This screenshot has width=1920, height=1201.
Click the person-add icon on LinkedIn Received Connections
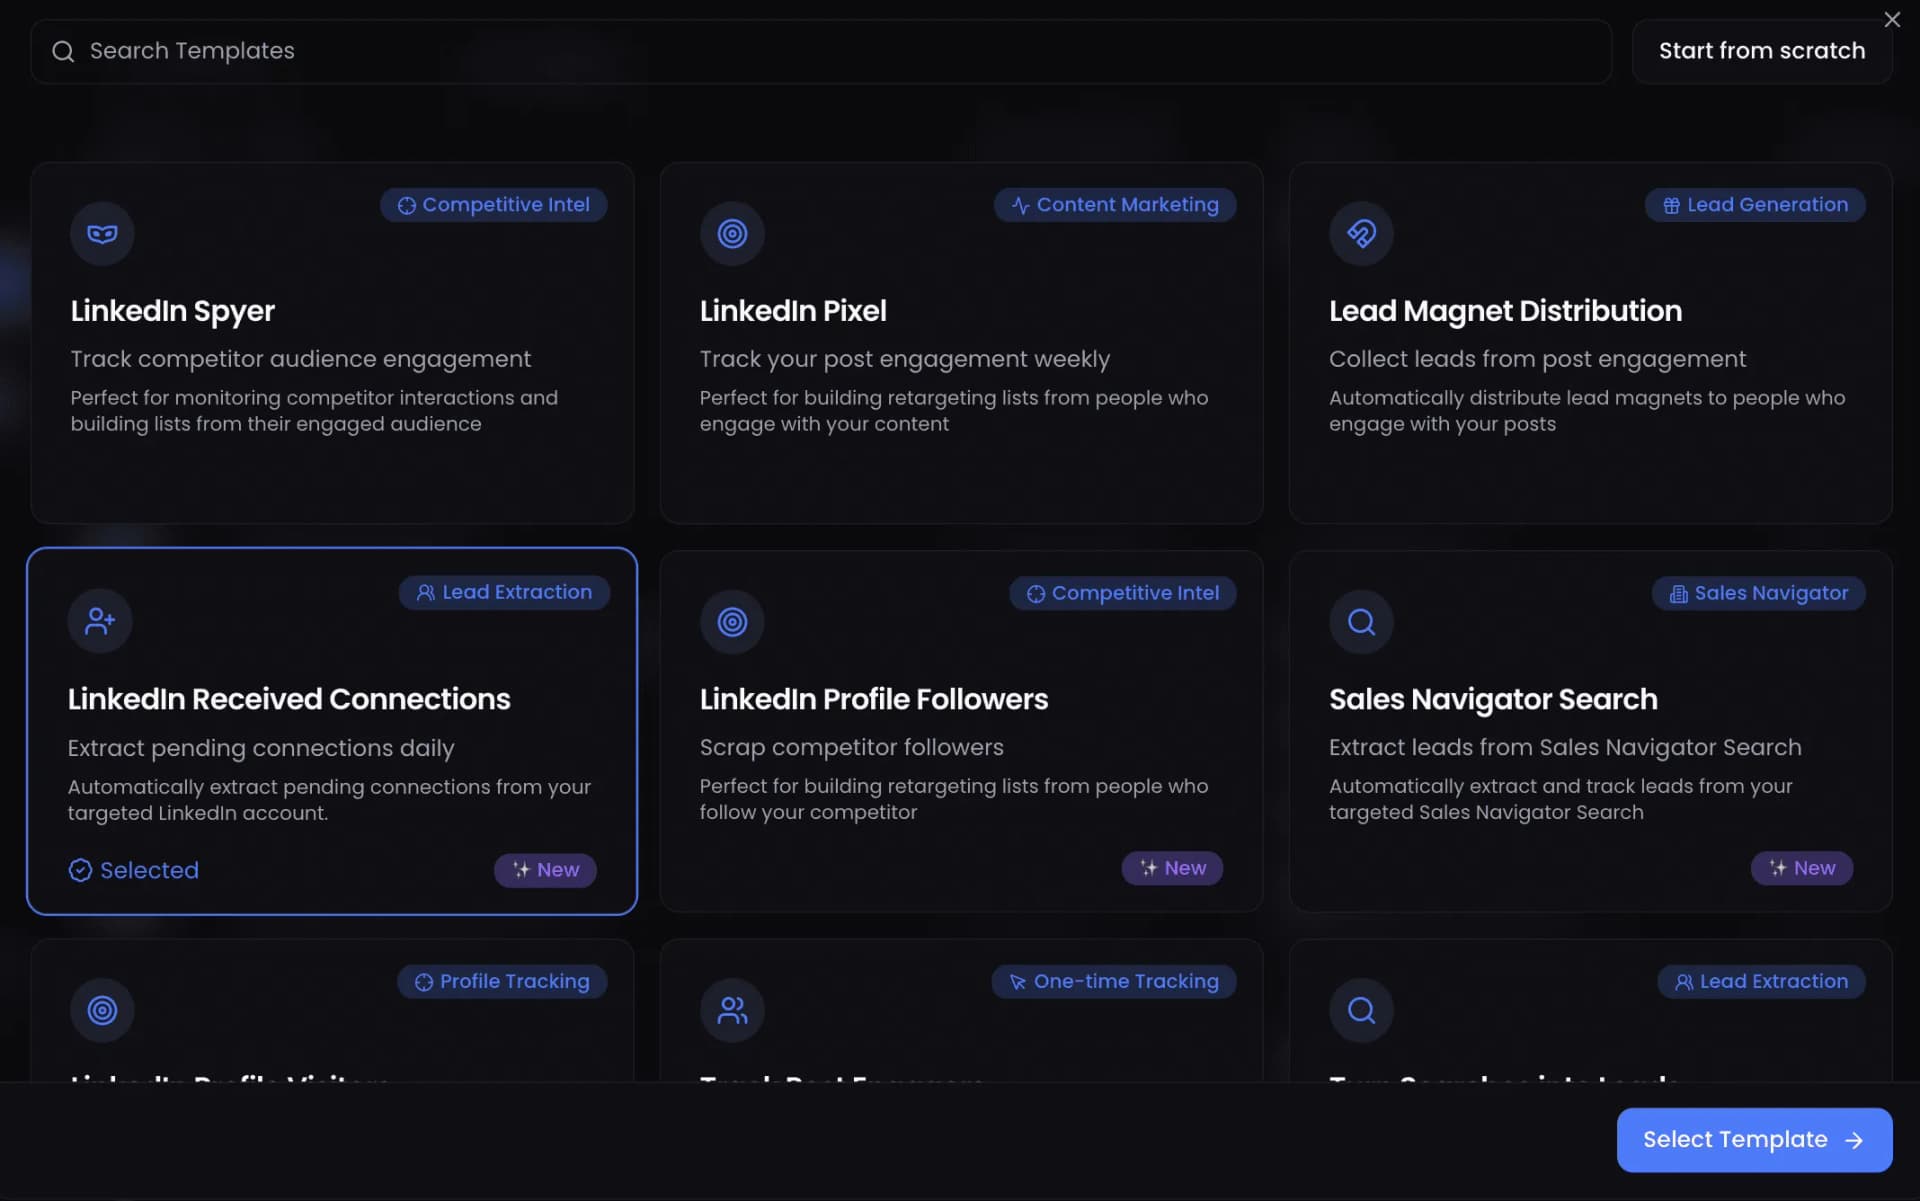point(100,620)
